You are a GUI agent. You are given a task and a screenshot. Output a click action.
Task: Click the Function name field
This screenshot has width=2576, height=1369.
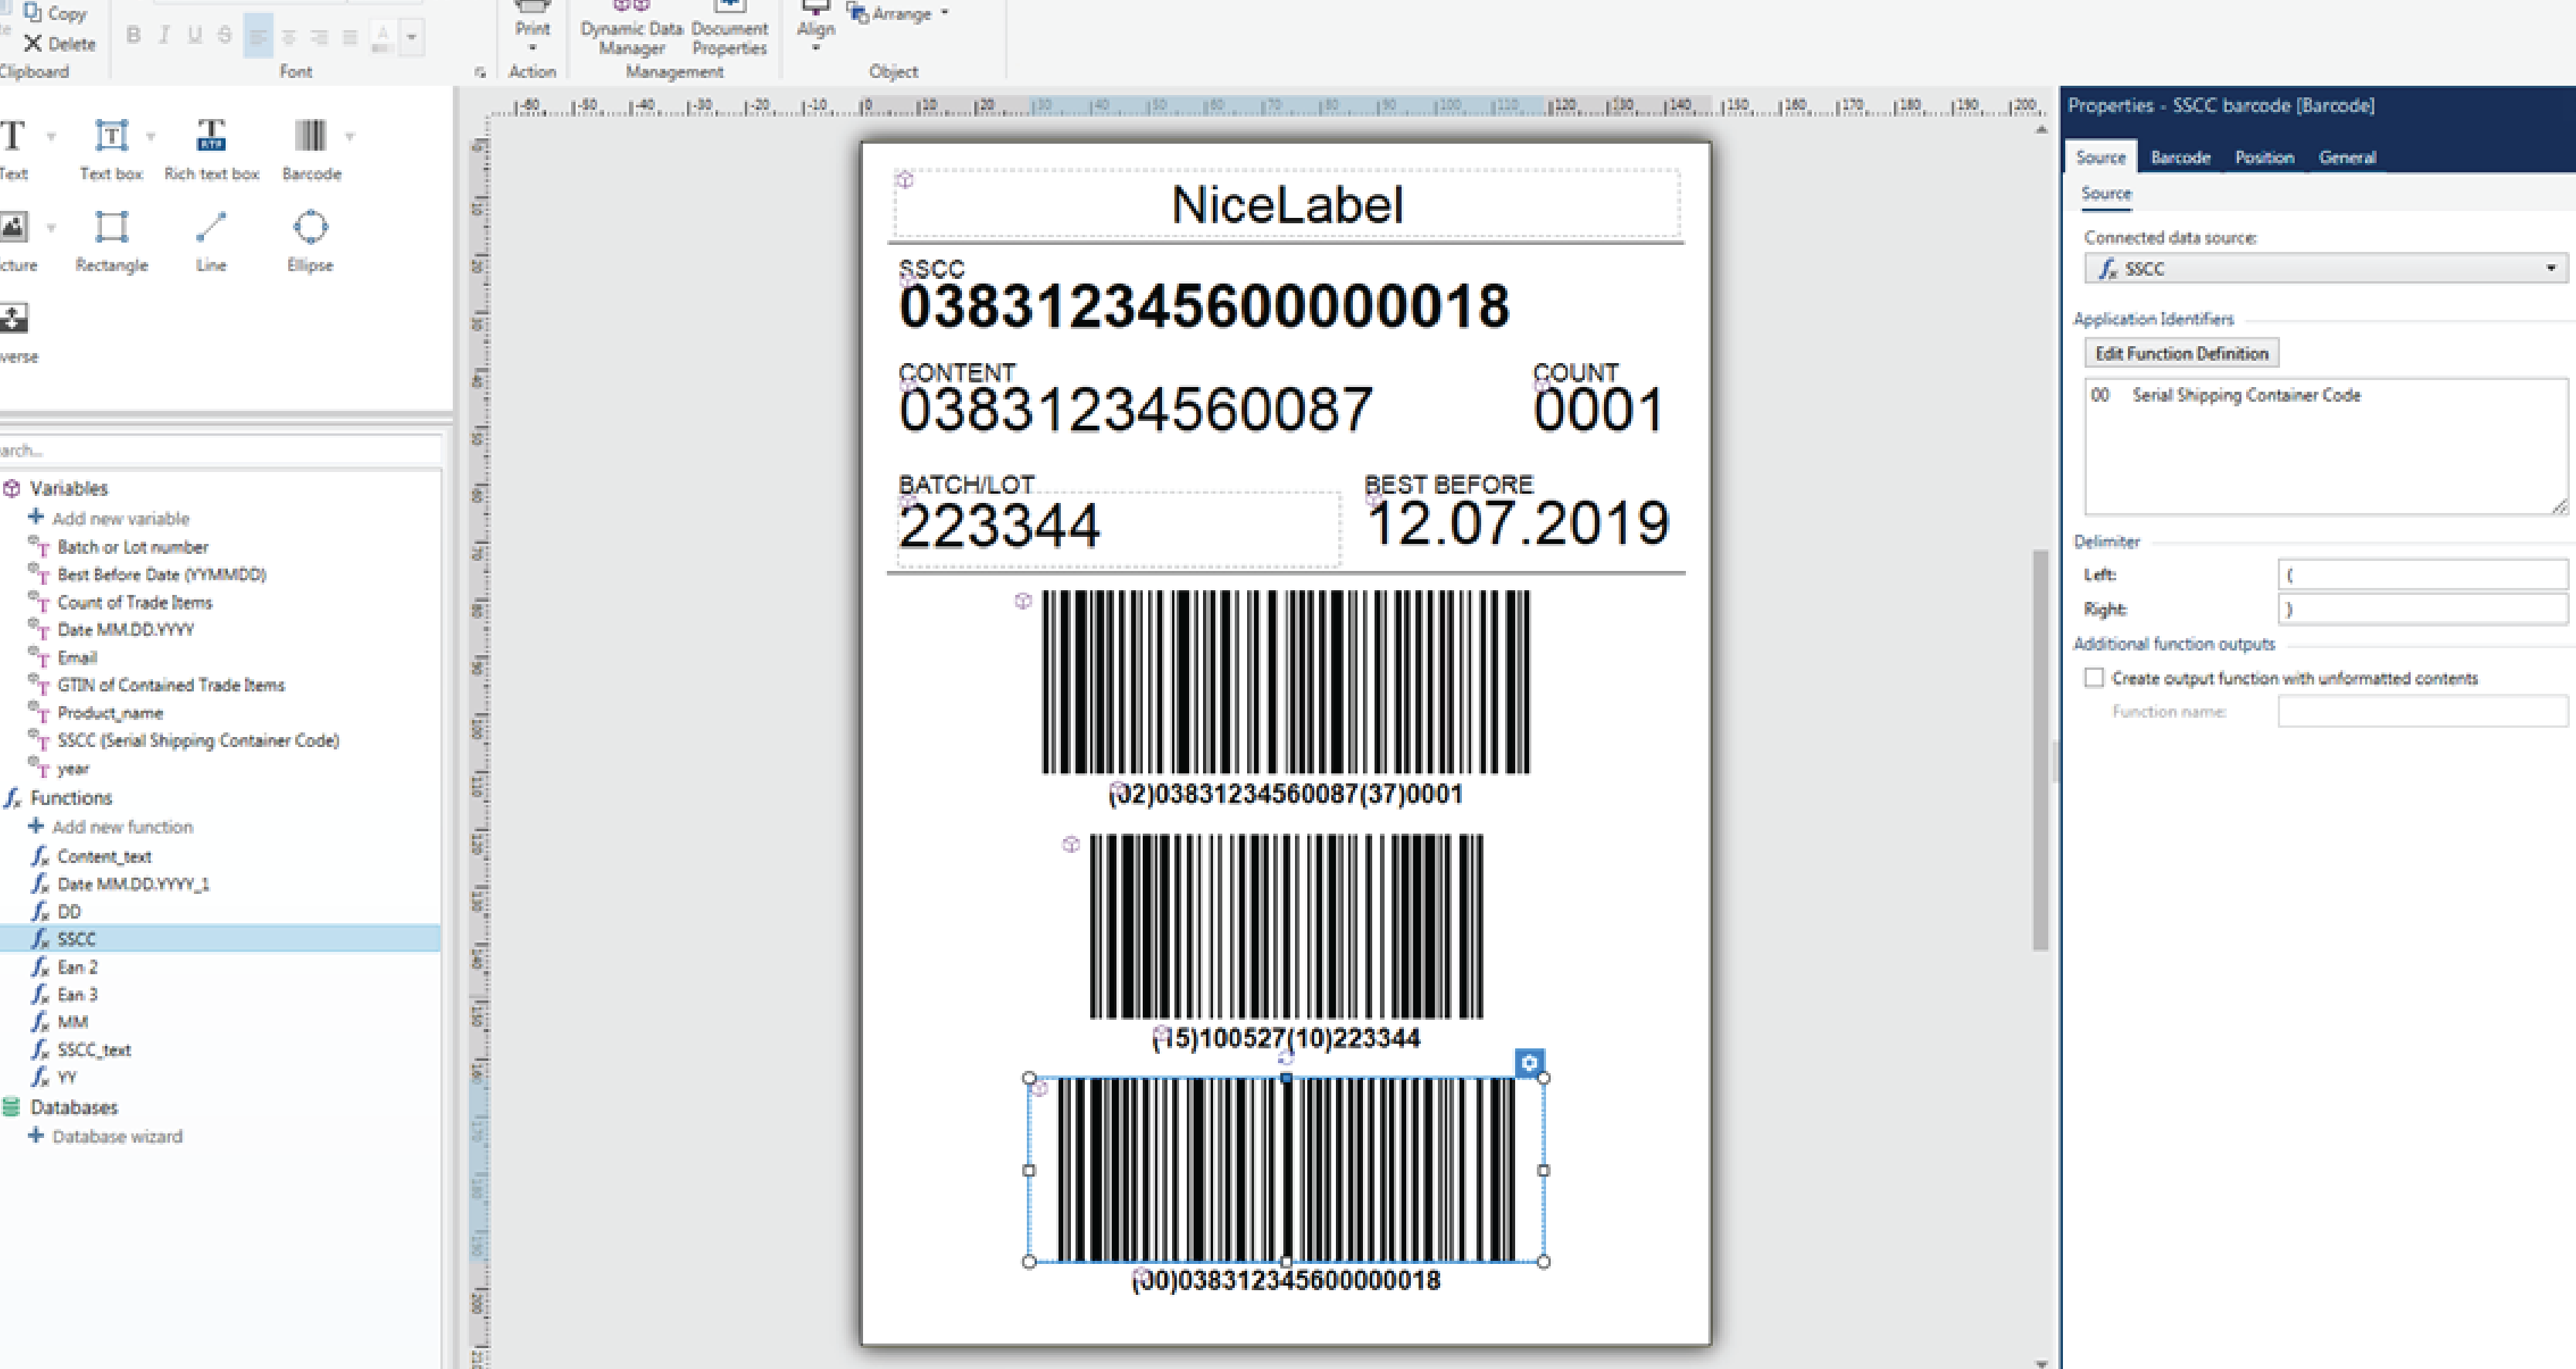click(x=2422, y=711)
